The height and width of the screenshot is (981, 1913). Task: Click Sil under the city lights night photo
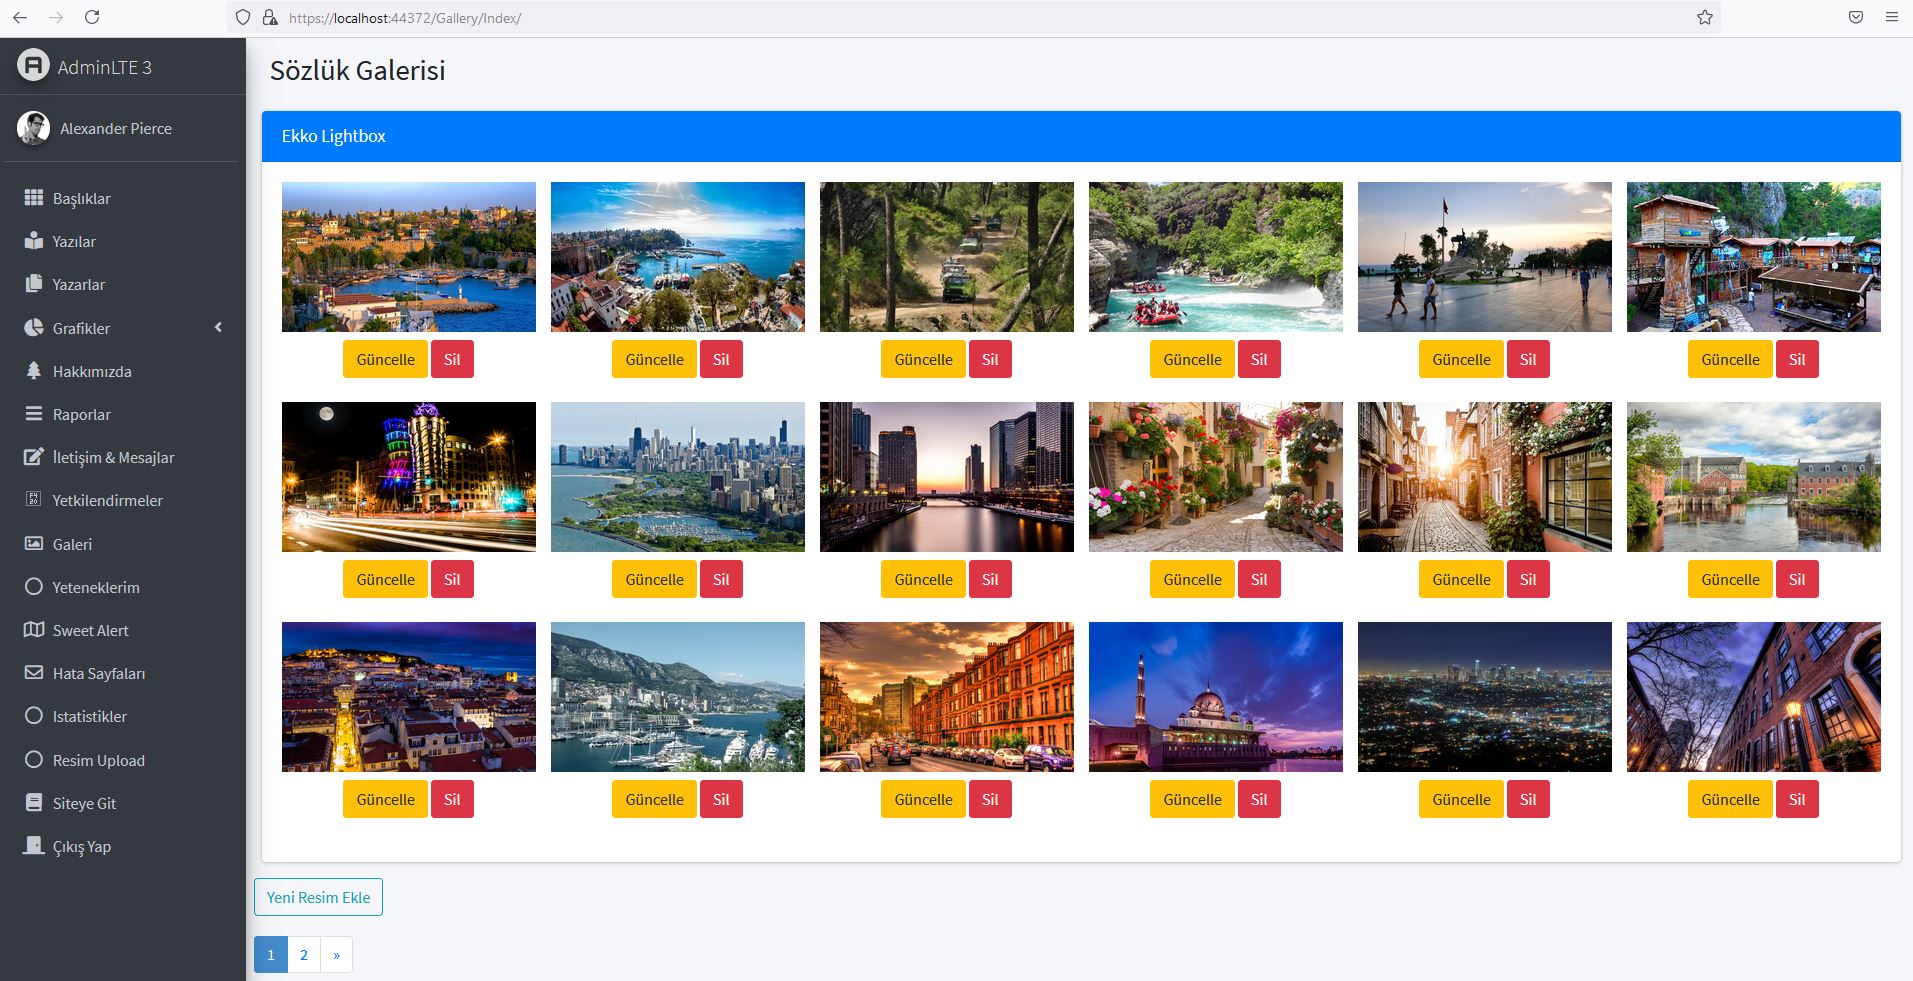[1528, 799]
